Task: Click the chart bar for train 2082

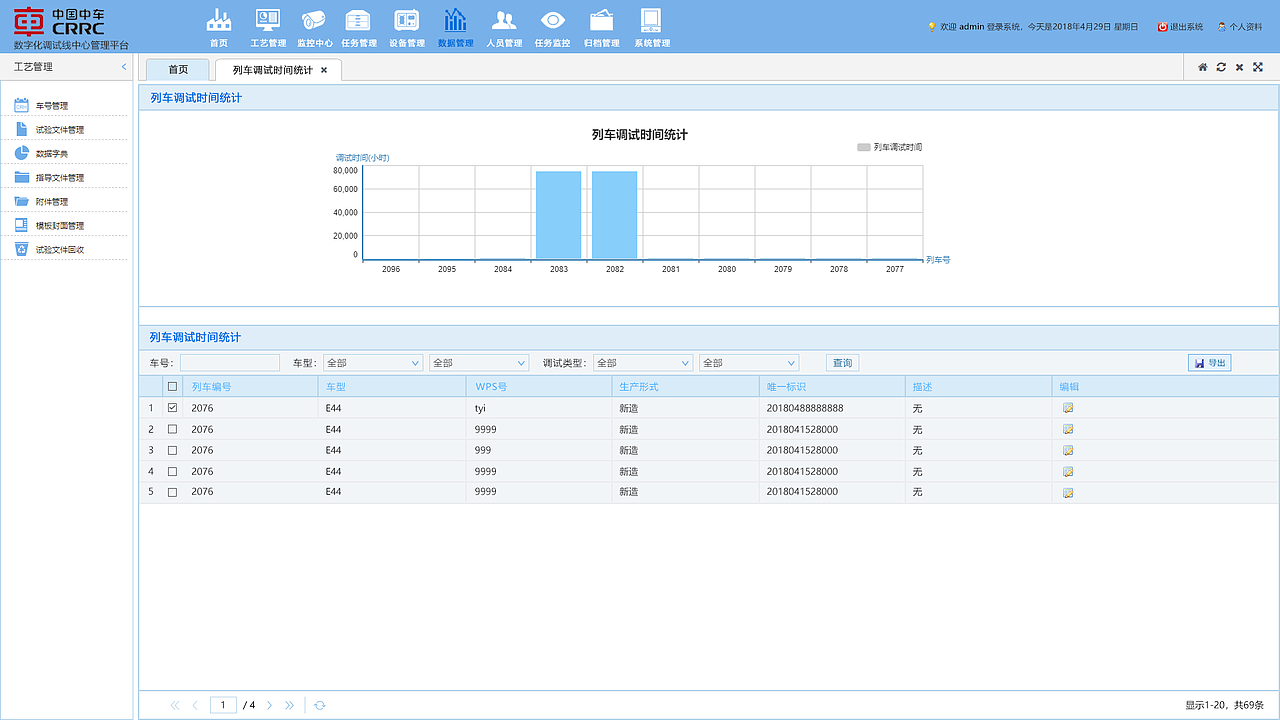Action: click(614, 215)
